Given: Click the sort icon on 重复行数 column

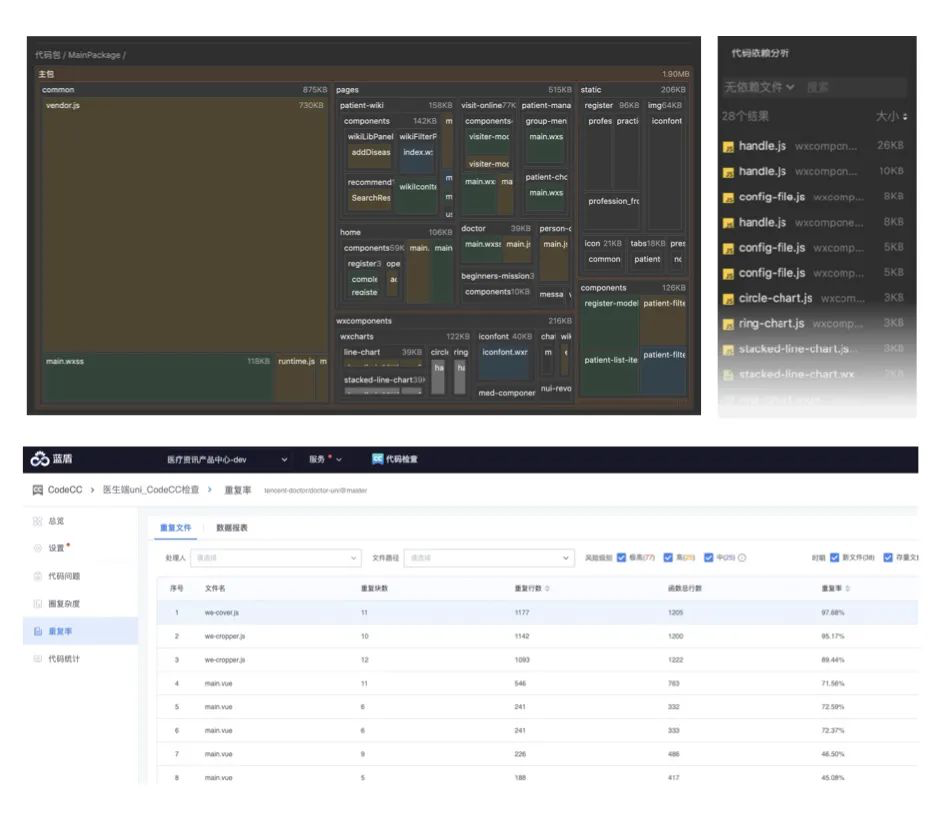Looking at the screenshot, I should (x=547, y=588).
